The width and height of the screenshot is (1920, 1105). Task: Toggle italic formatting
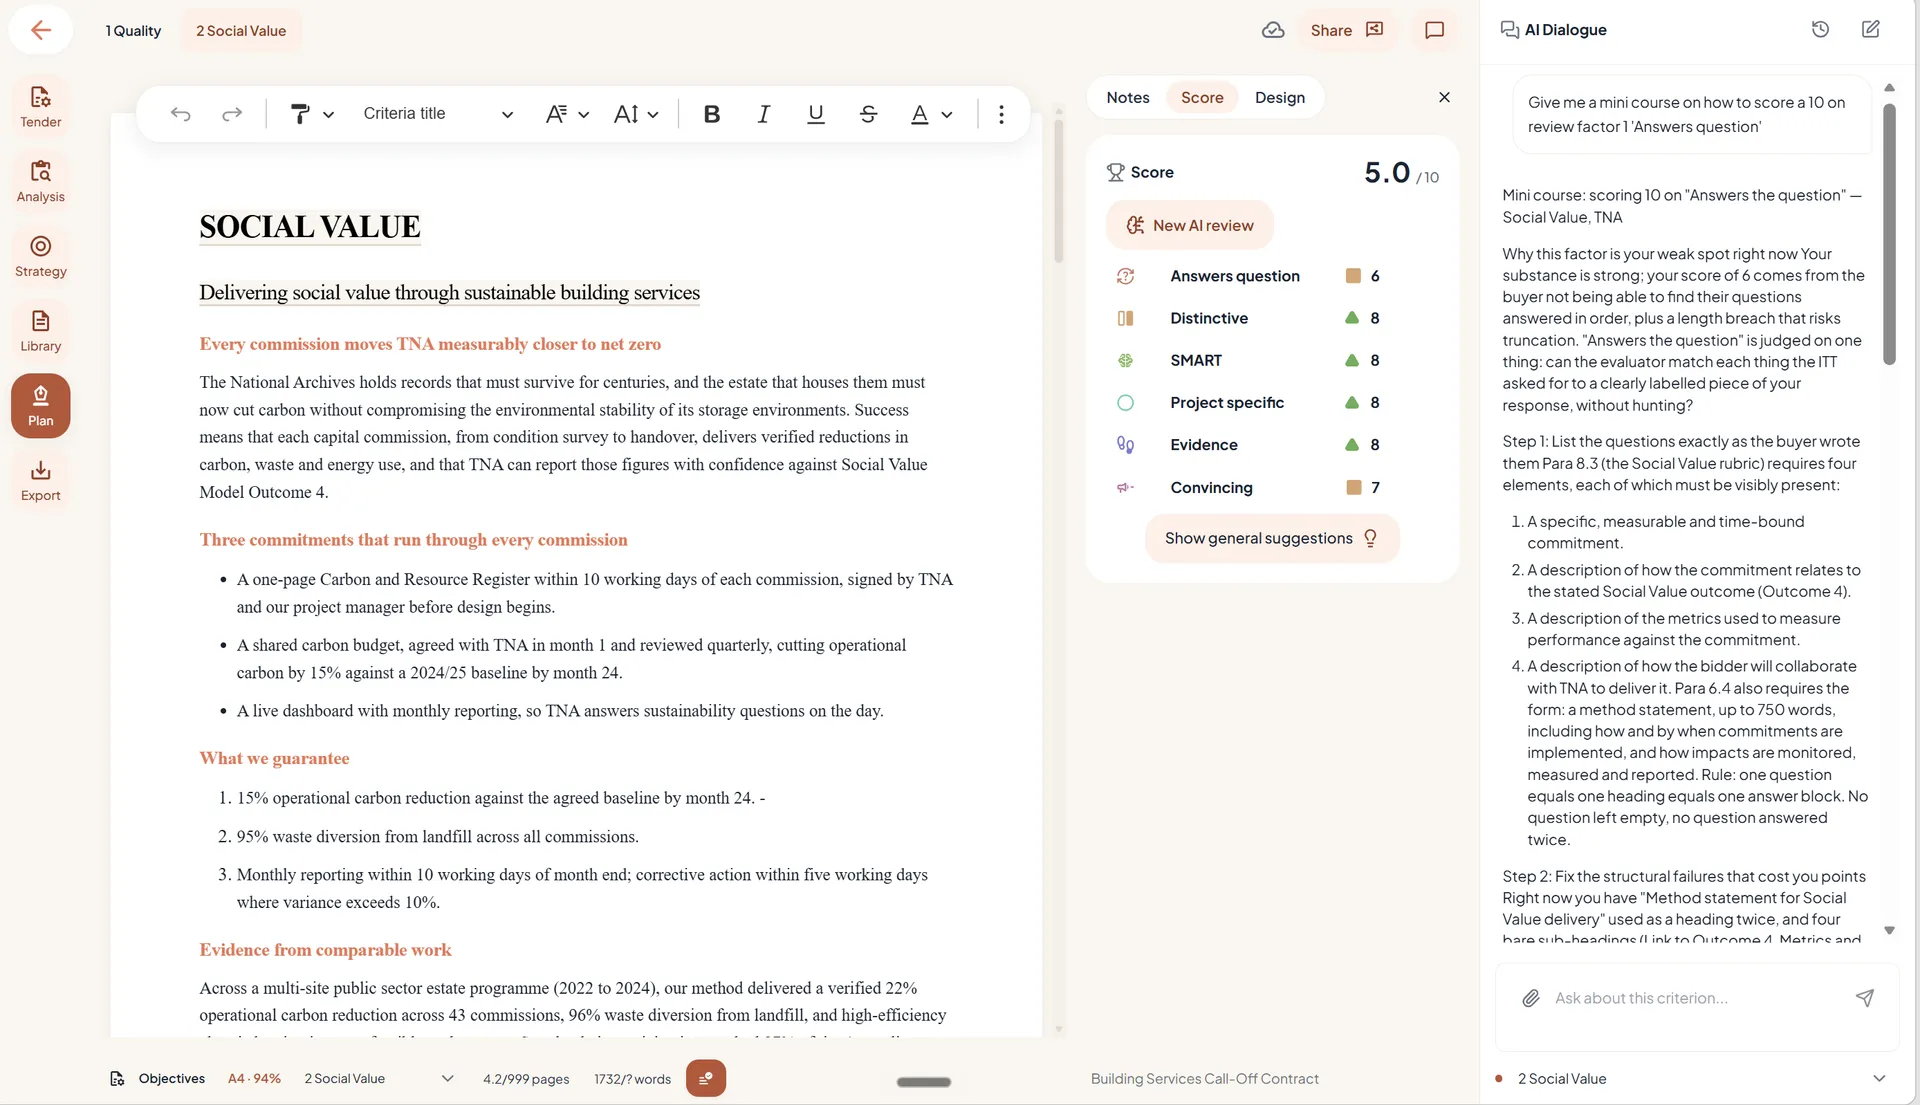click(763, 114)
